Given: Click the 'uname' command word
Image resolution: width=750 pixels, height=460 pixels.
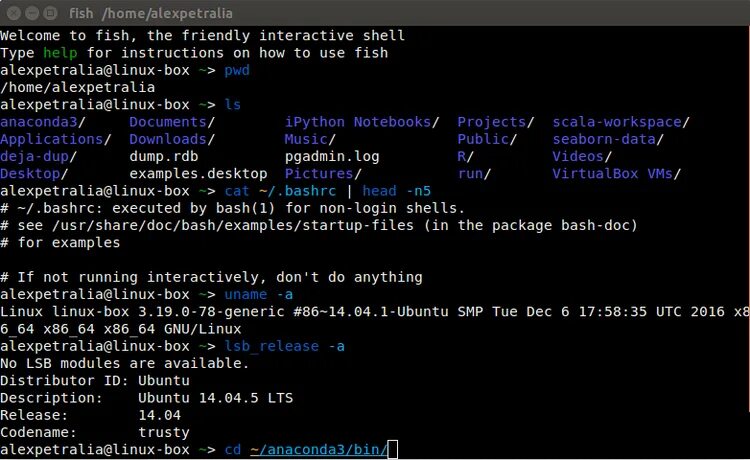Looking at the screenshot, I should click(246, 294).
